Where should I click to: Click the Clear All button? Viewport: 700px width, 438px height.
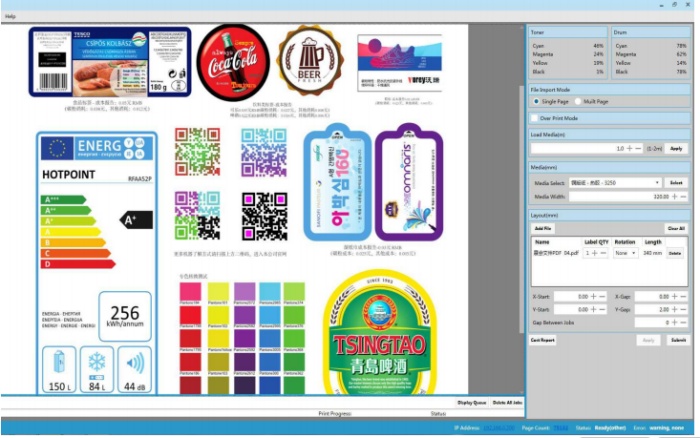point(676,228)
